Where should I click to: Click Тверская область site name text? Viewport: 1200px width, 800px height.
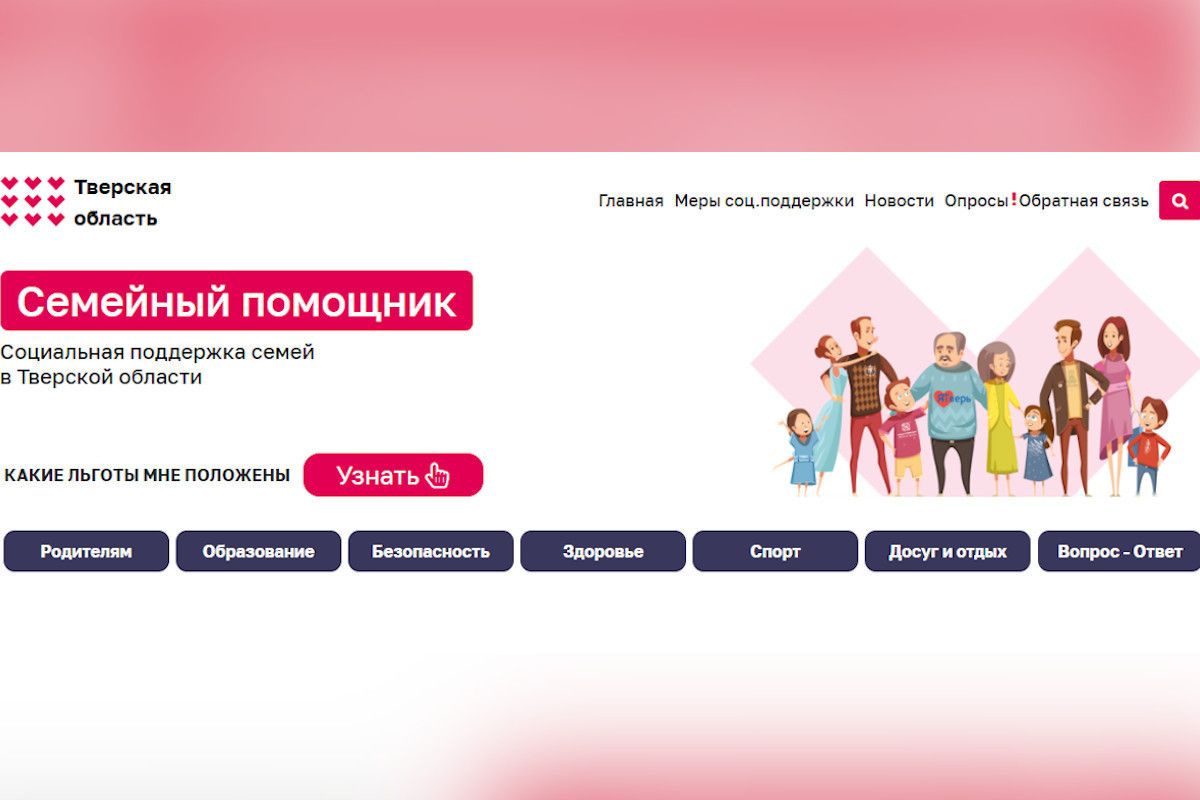pyautogui.click(x=122, y=202)
